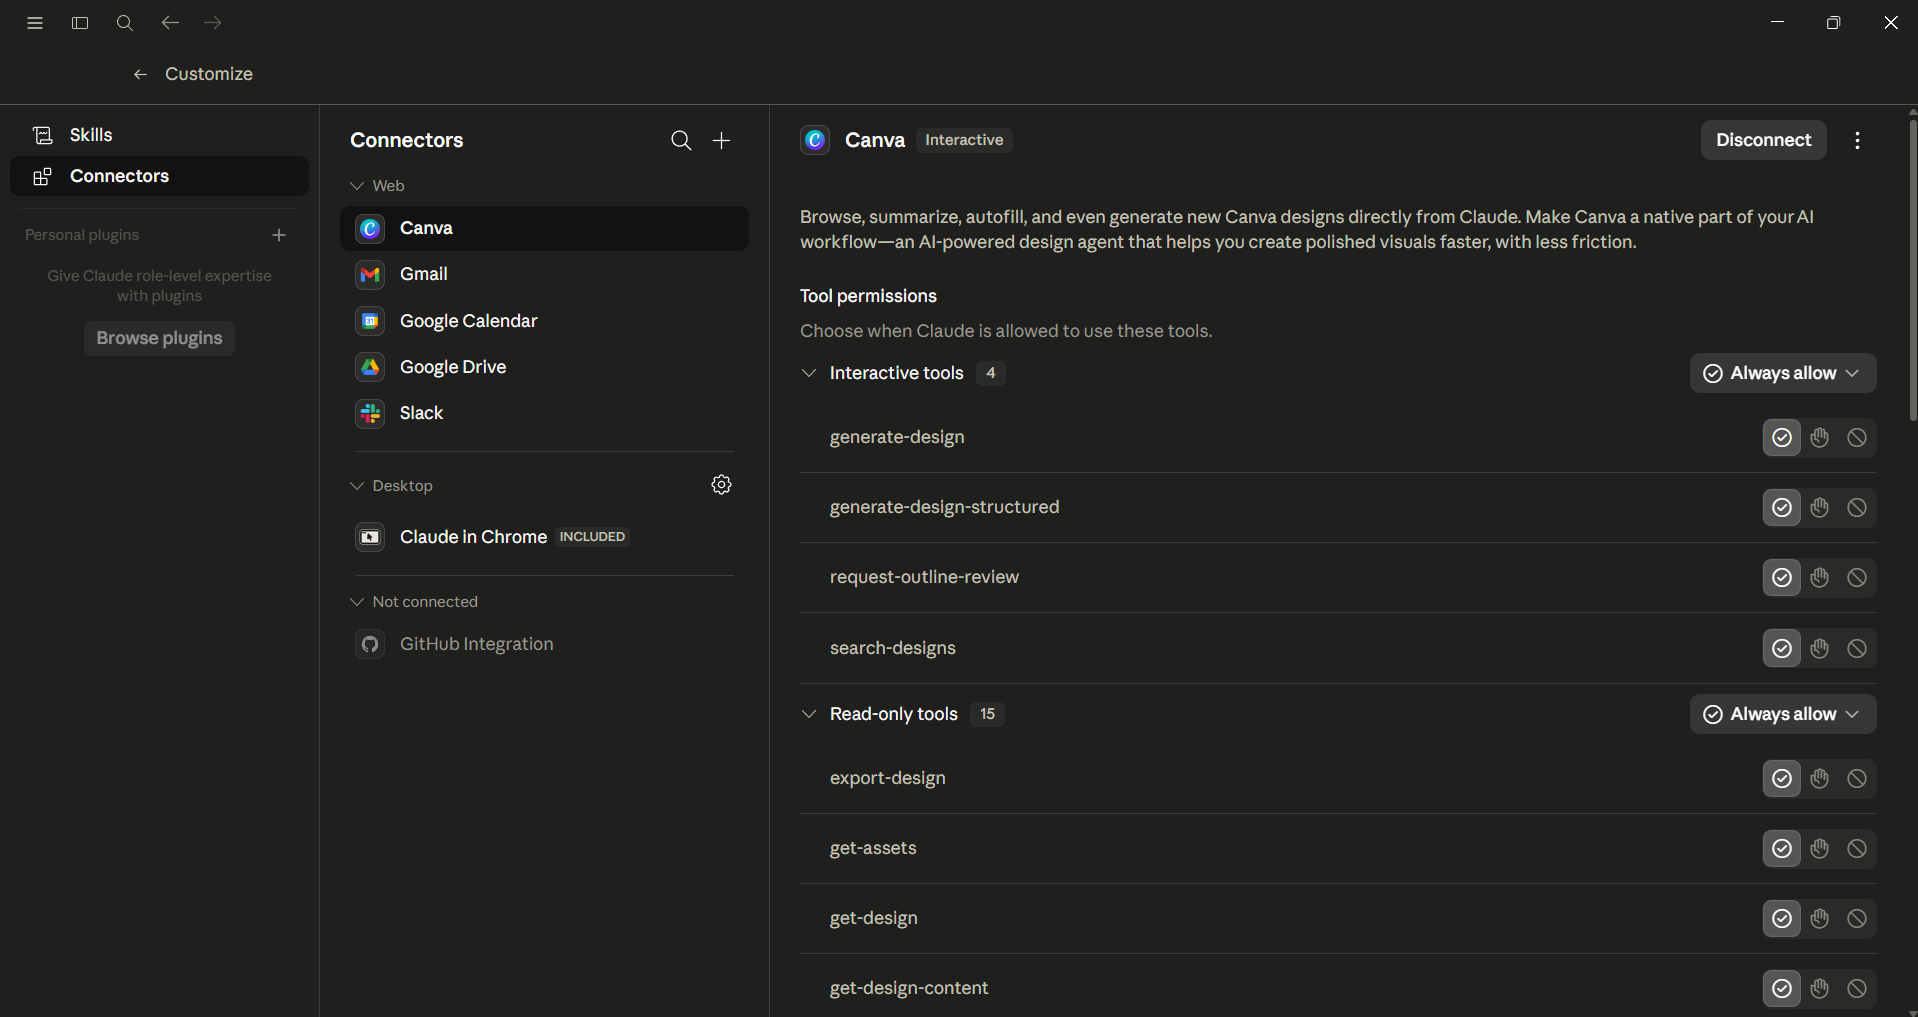The height and width of the screenshot is (1017, 1918).
Task: Go back using the title bar arrow
Action: 170,22
